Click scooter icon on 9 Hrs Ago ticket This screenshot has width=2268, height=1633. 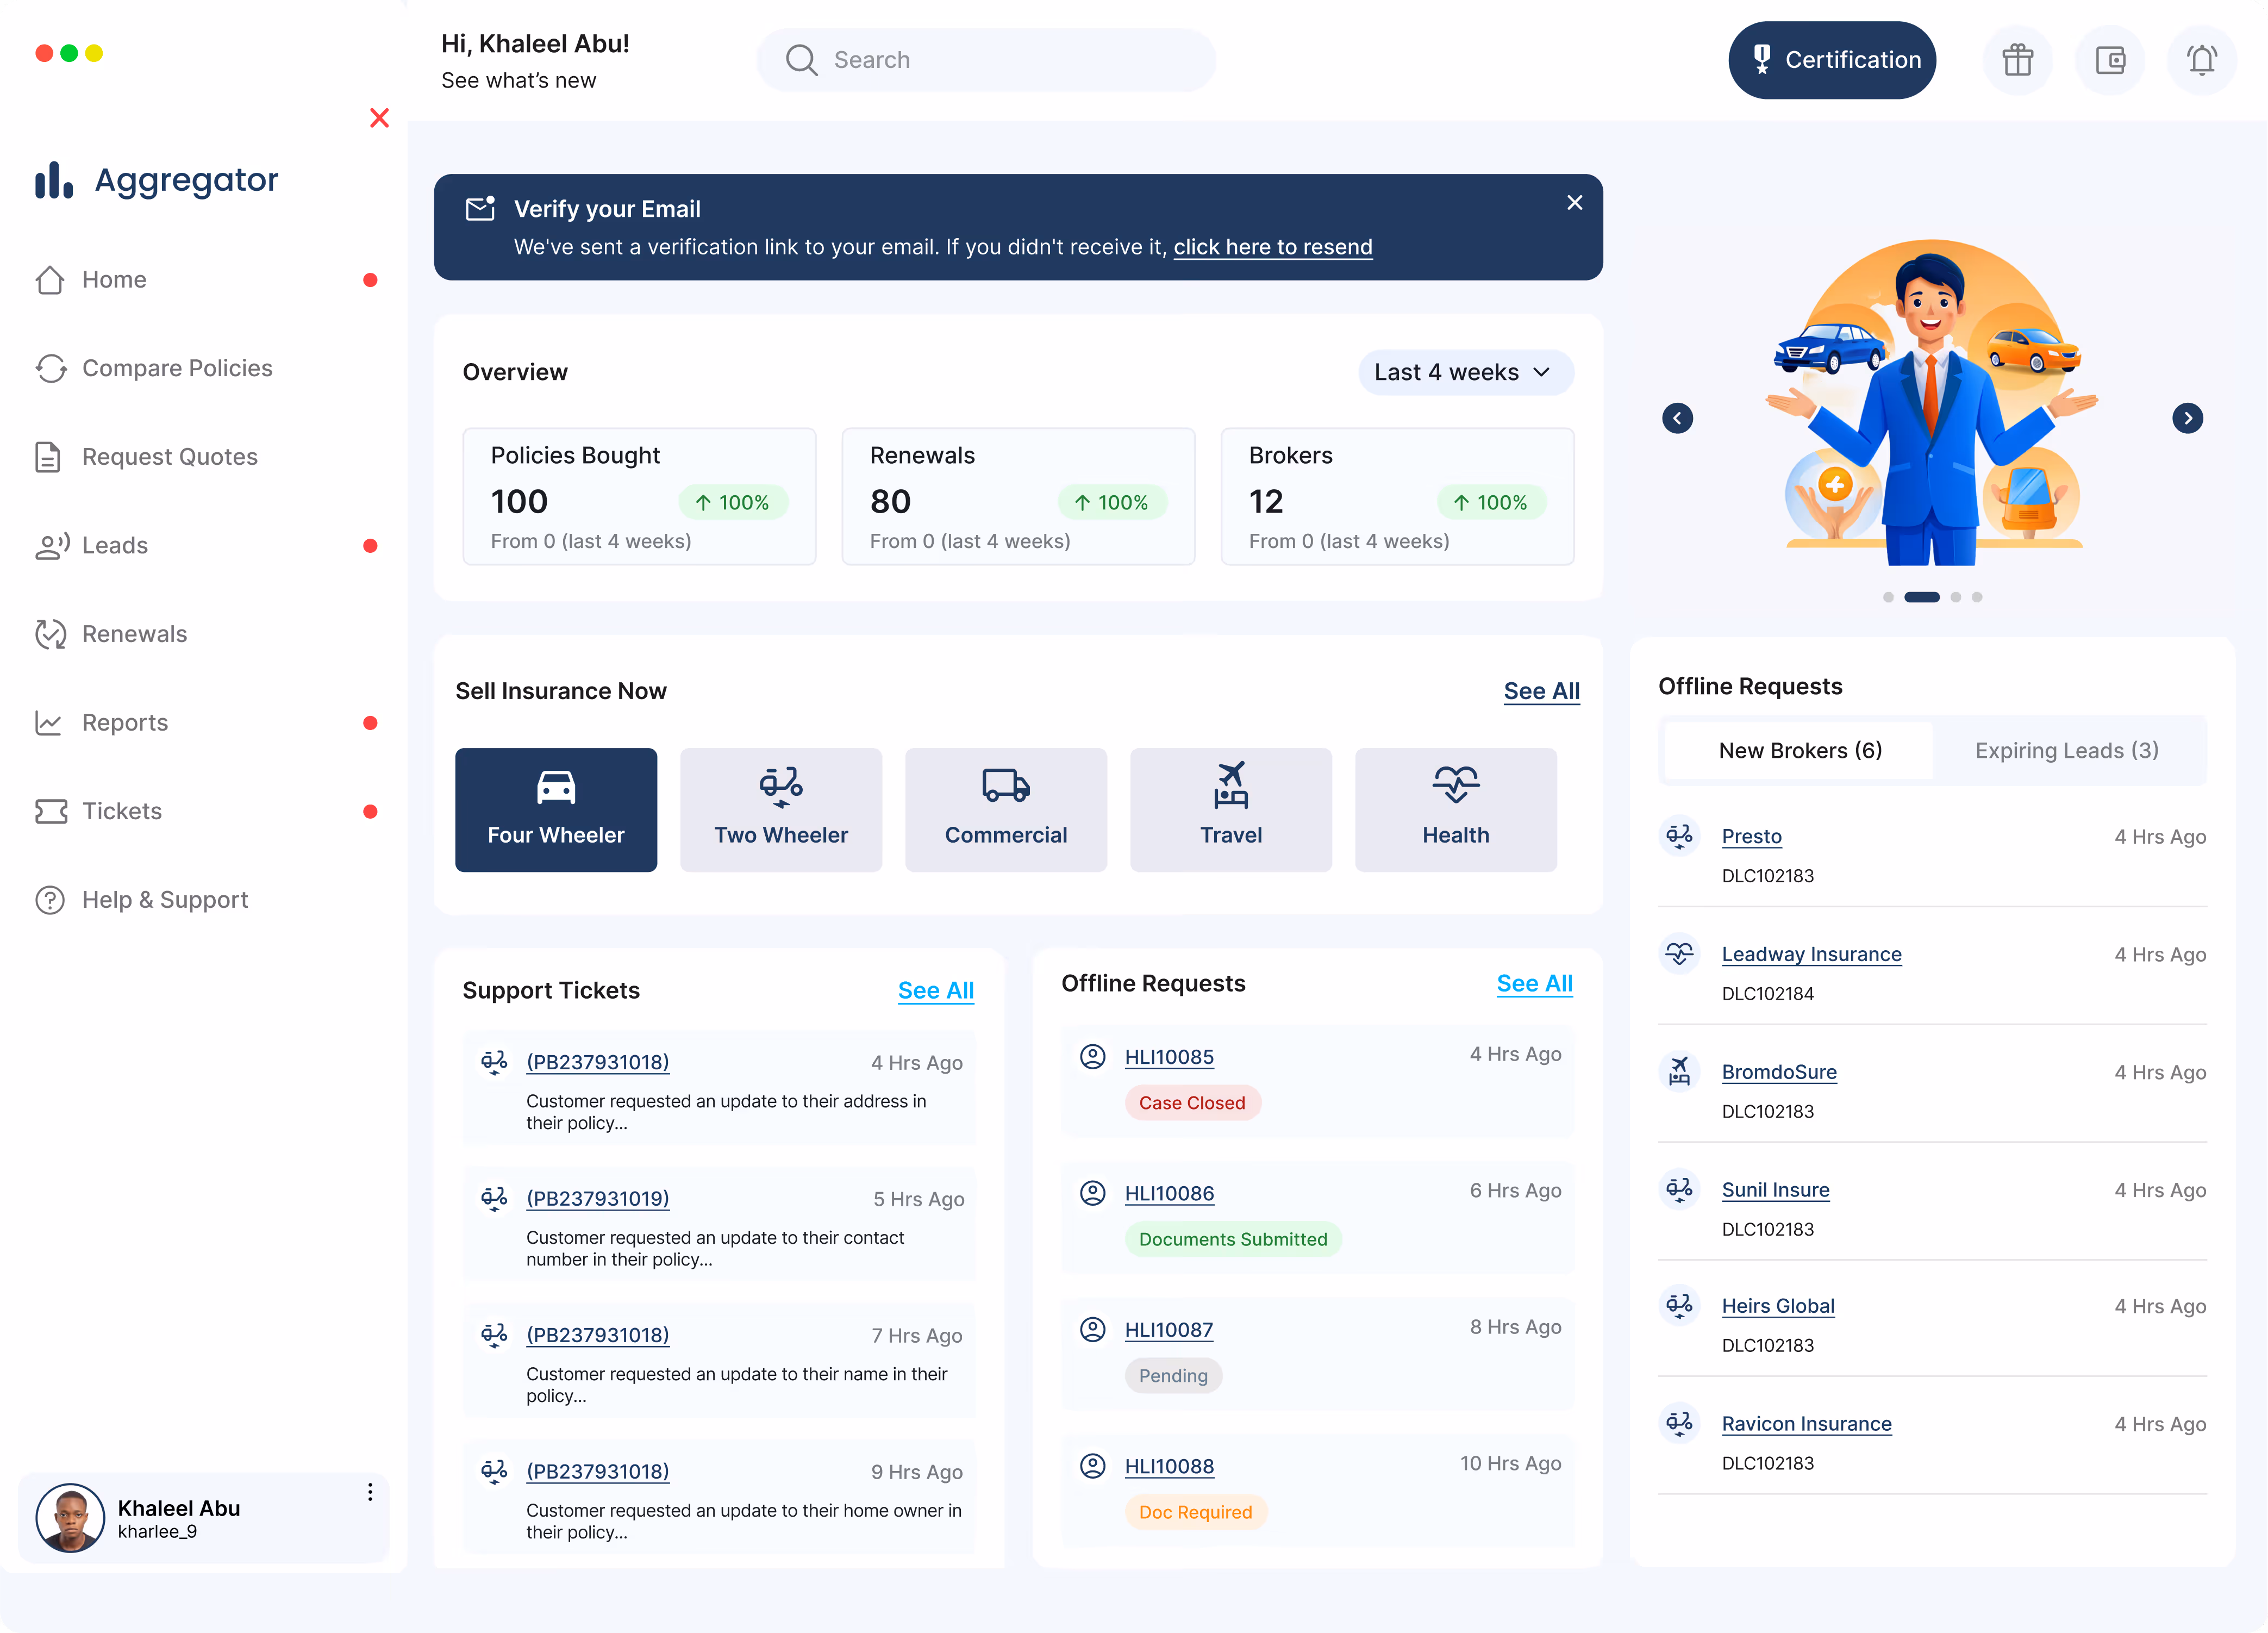pos(494,1471)
